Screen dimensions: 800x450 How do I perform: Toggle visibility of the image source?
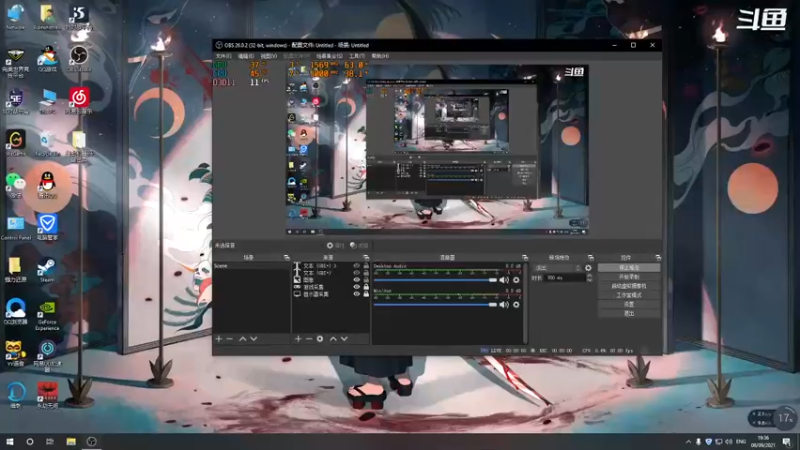(x=356, y=280)
